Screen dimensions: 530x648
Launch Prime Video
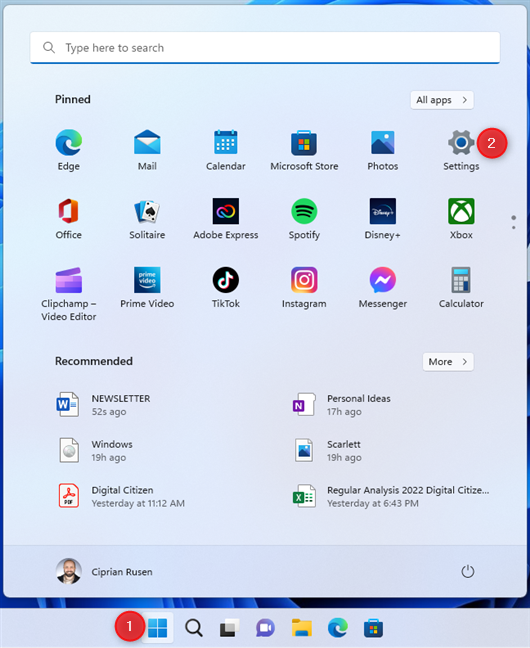point(147,287)
